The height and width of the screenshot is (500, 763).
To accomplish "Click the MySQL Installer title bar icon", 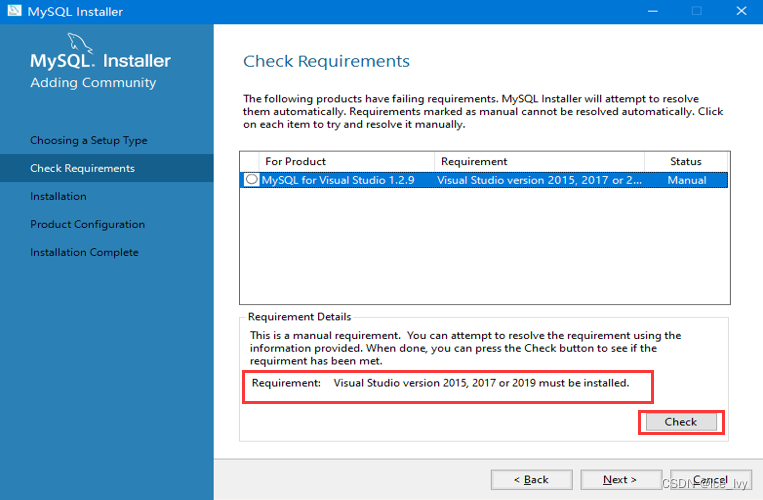I will (14, 11).
